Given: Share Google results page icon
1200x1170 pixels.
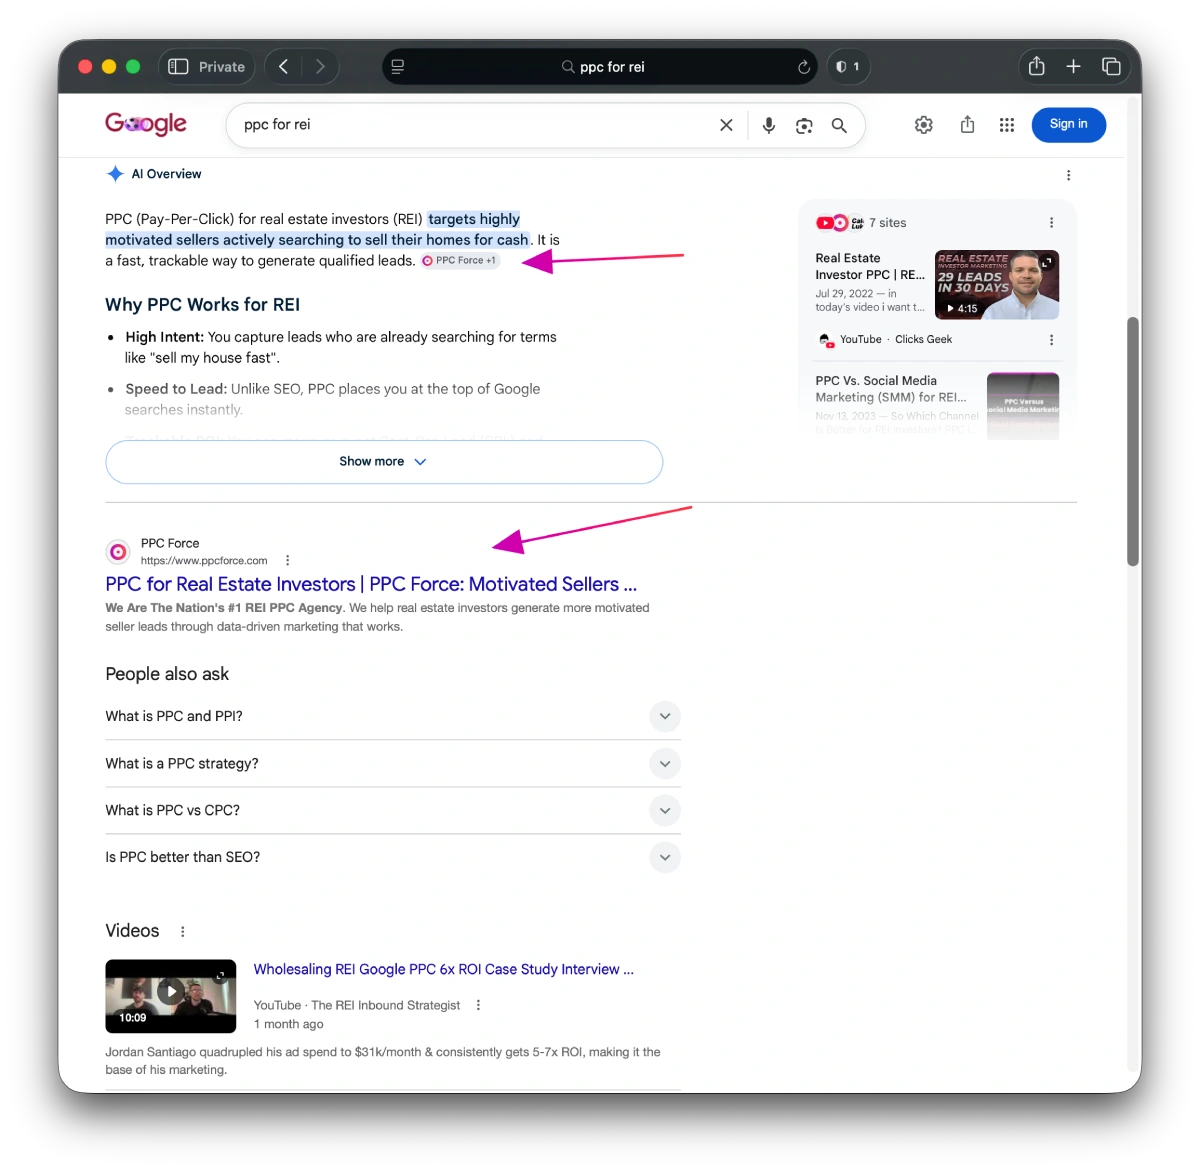Looking at the screenshot, I should tap(967, 125).
